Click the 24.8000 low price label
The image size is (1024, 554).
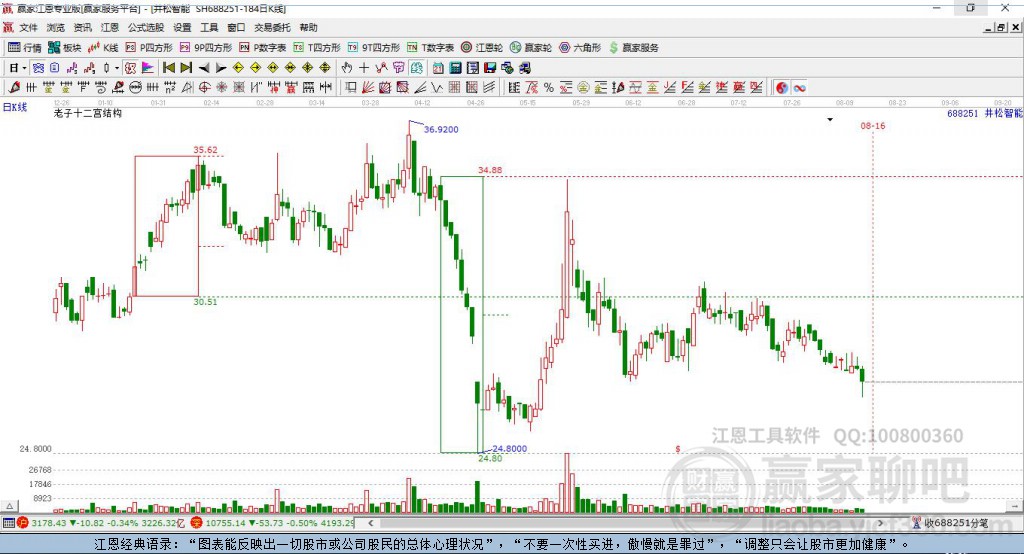tap(509, 448)
